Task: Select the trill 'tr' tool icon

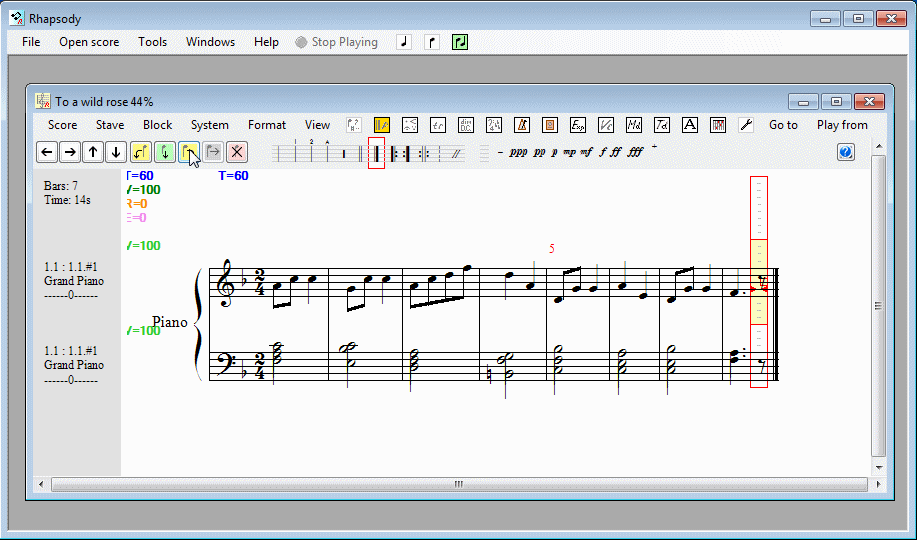Action: click(x=438, y=125)
